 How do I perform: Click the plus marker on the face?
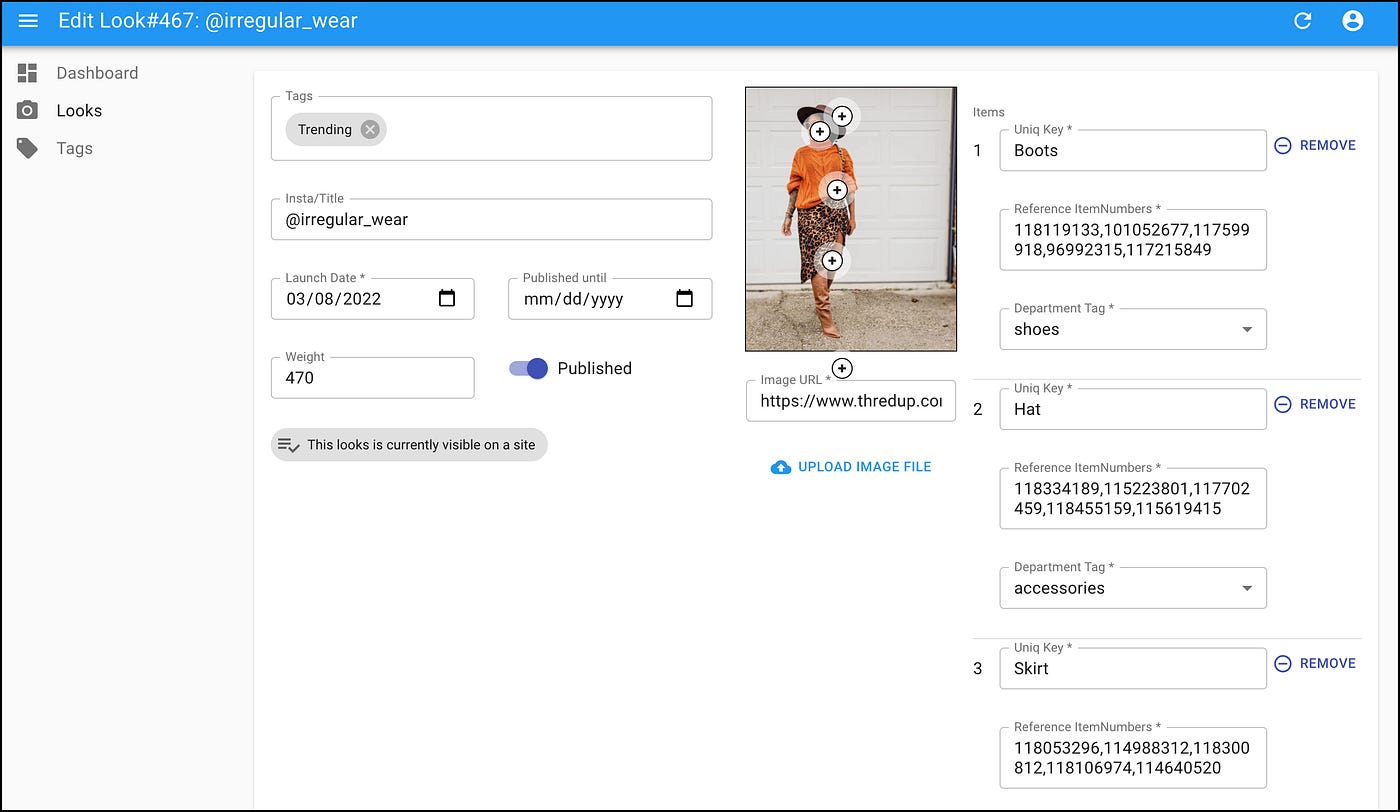tap(819, 131)
